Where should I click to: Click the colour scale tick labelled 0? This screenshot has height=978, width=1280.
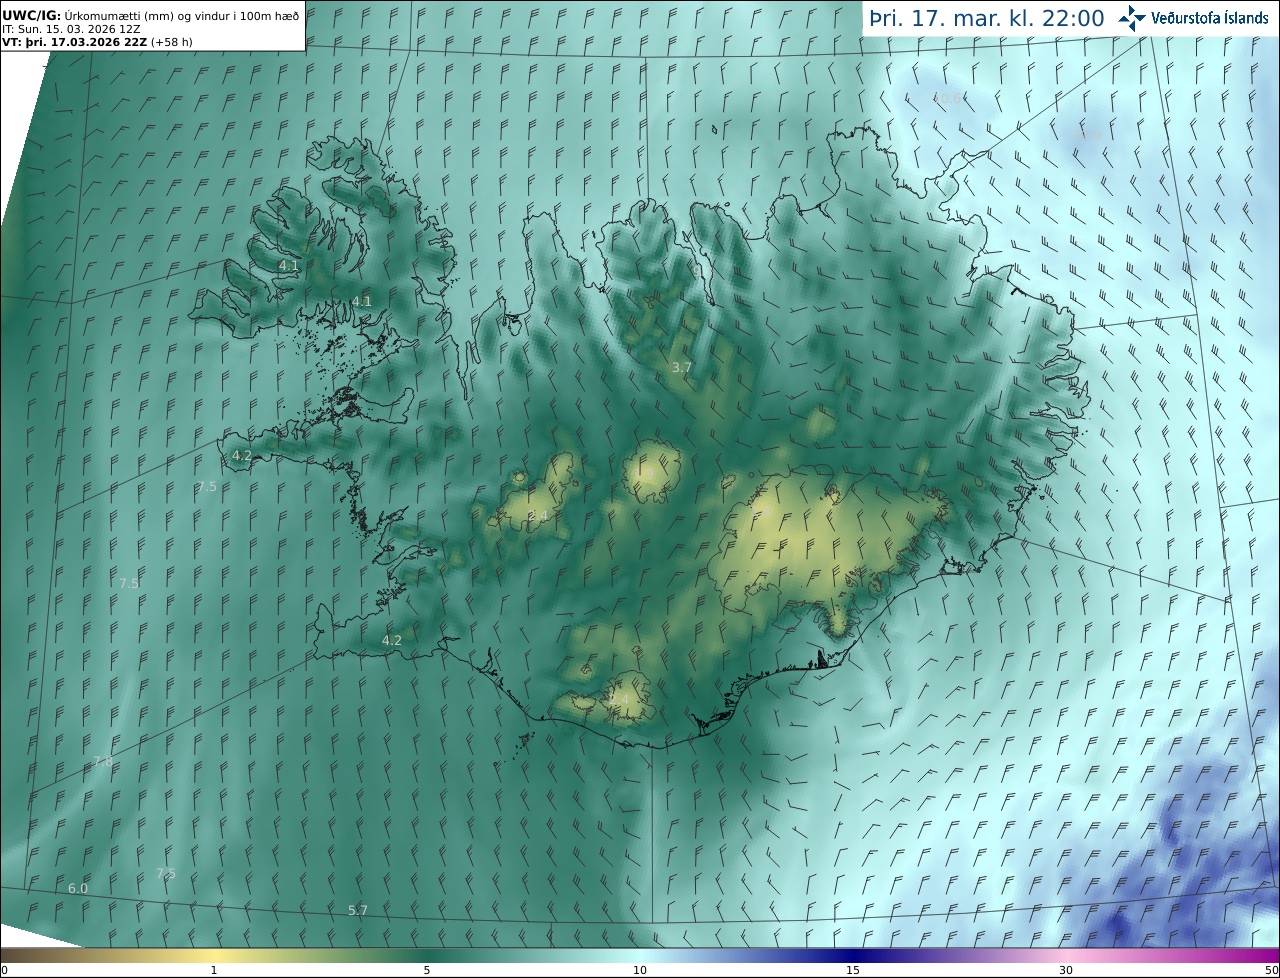pyautogui.click(x=4, y=970)
